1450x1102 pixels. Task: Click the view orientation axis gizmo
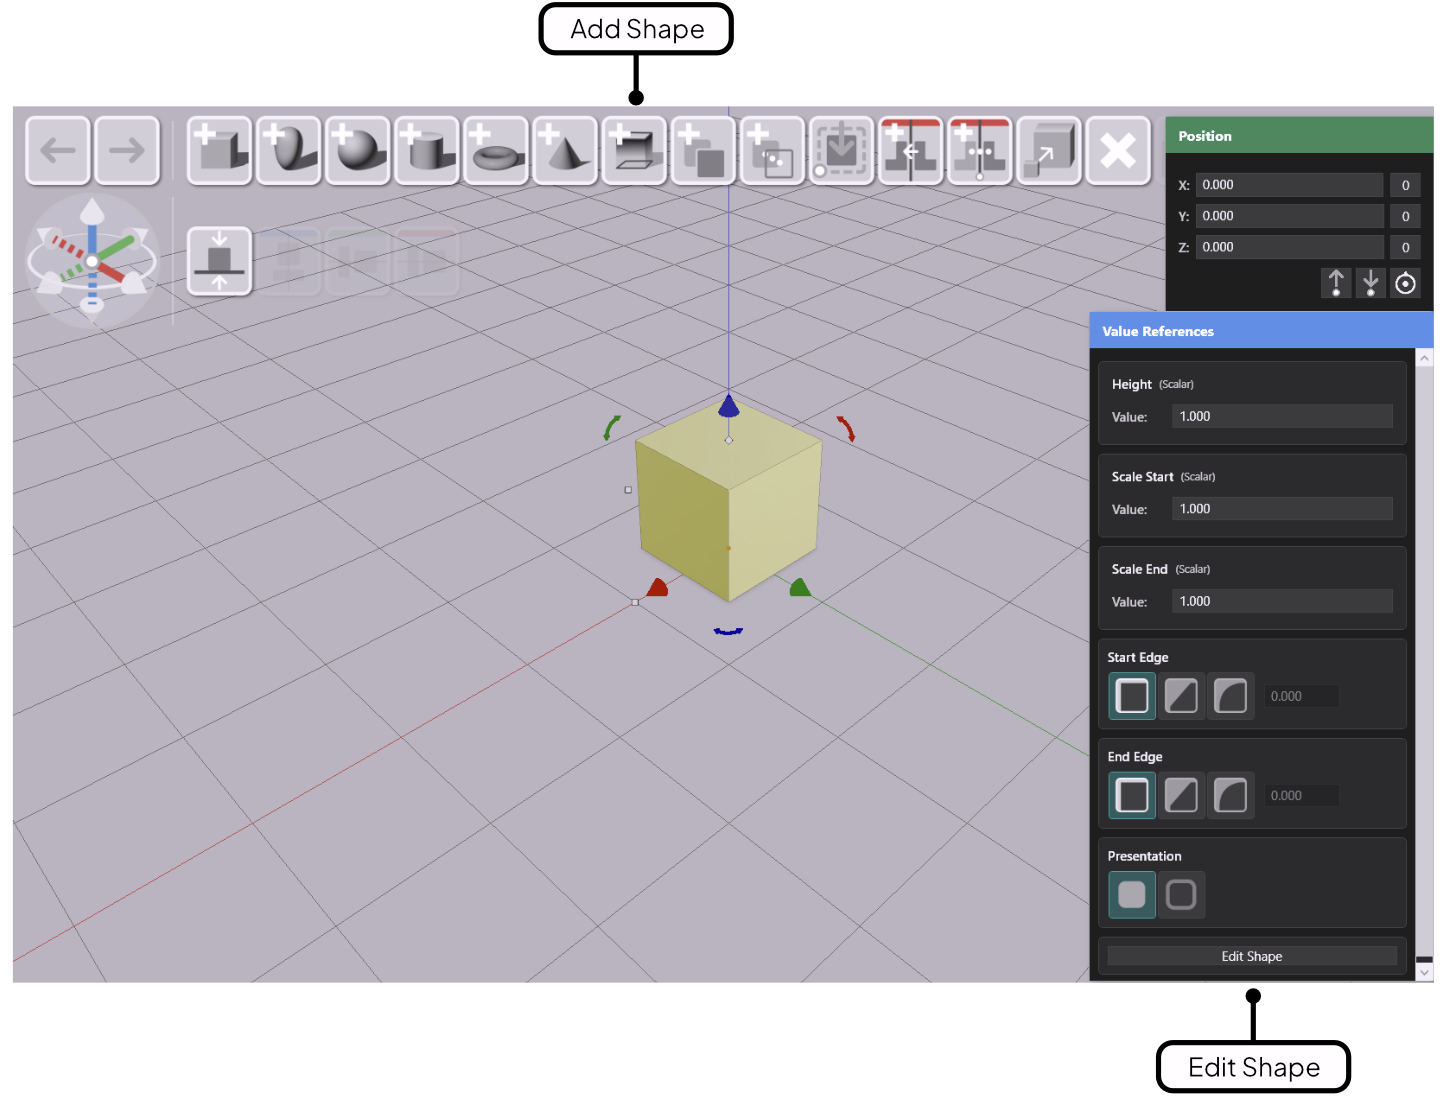[x=92, y=261]
